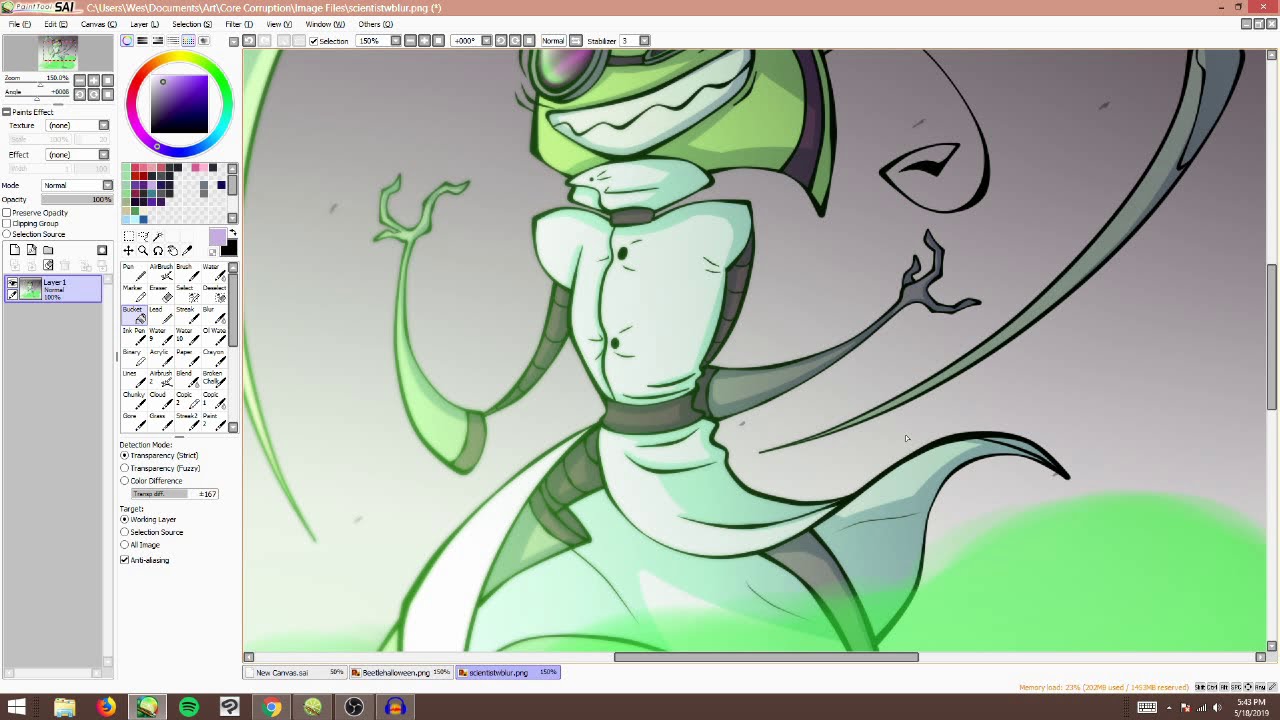Toggle the Anti-aliasing checkbox
The width and height of the screenshot is (1280, 720).
(x=125, y=560)
